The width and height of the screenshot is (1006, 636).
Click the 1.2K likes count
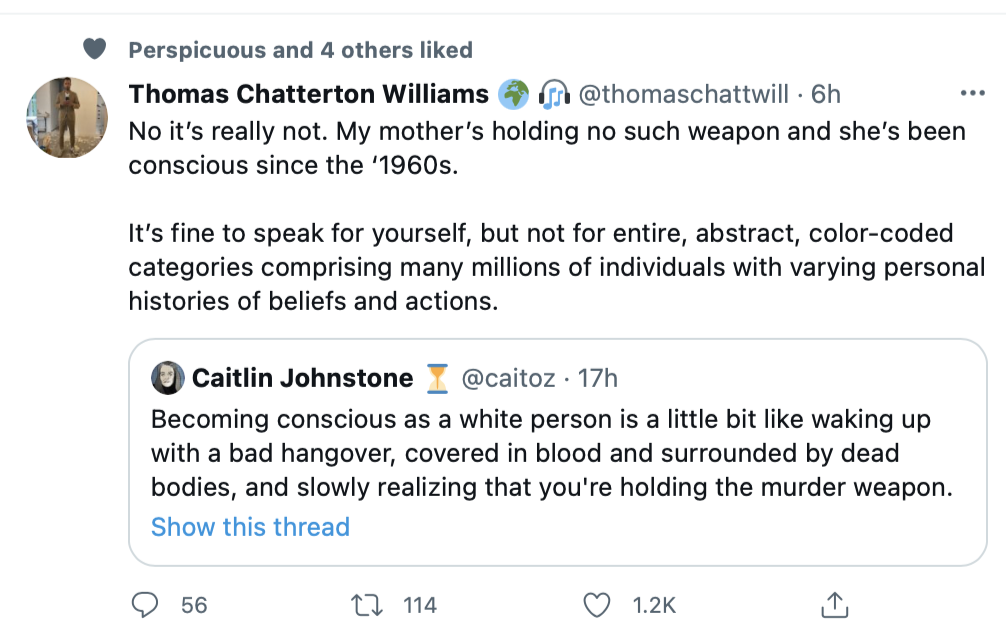pyautogui.click(x=654, y=605)
